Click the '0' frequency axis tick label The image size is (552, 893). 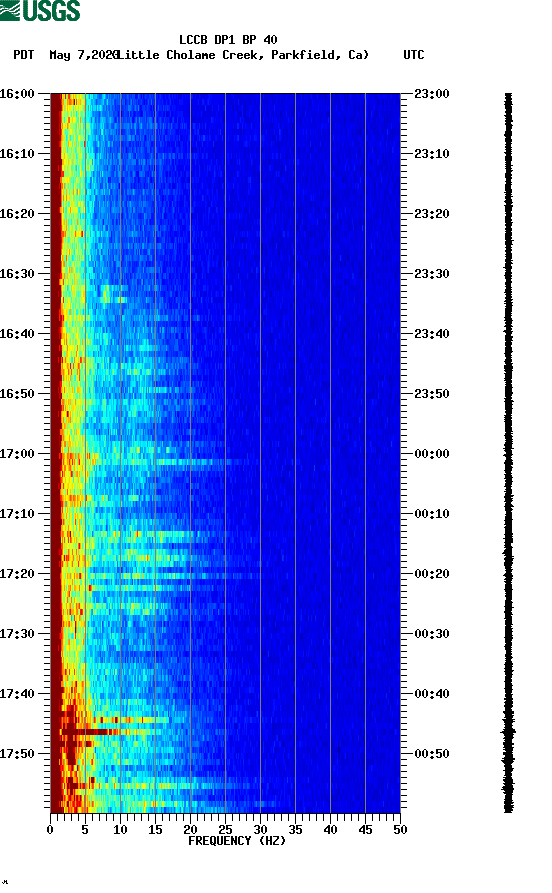pyautogui.click(x=50, y=830)
